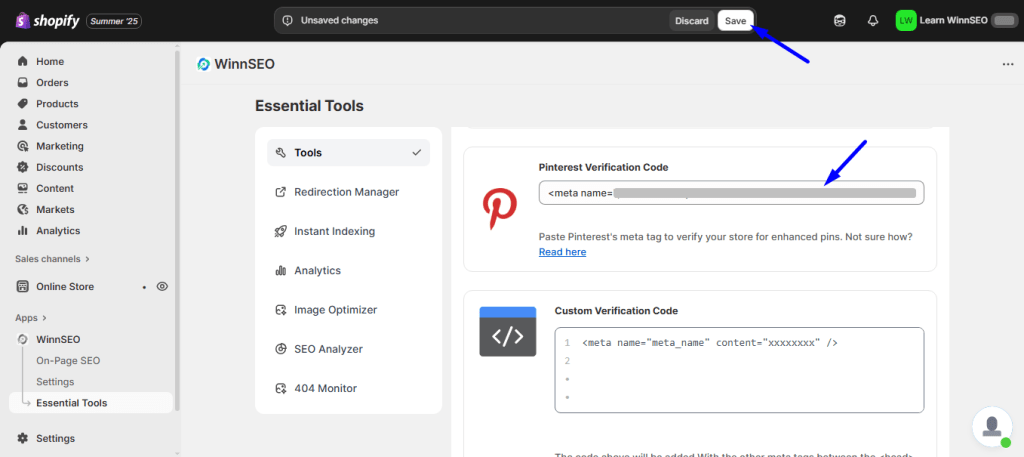The width and height of the screenshot is (1024, 457).
Task: Expand the Apps section
Action: pyautogui.click(x=31, y=318)
